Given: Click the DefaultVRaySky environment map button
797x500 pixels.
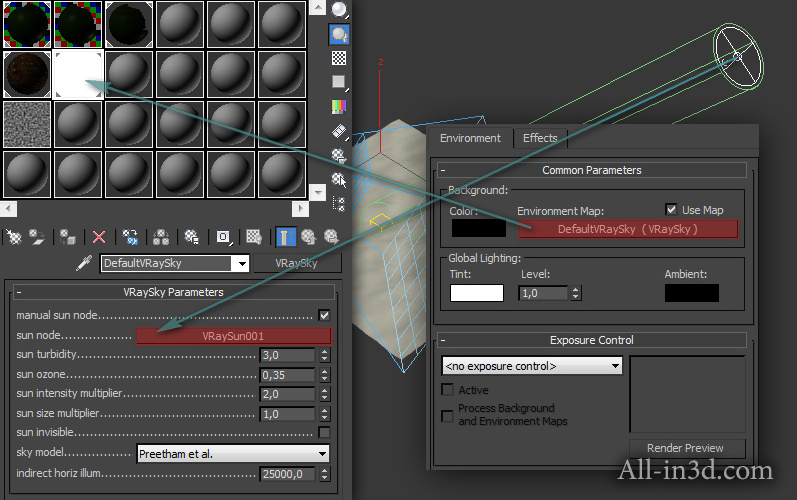Looking at the screenshot, I should pyautogui.click(x=627, y=229).
